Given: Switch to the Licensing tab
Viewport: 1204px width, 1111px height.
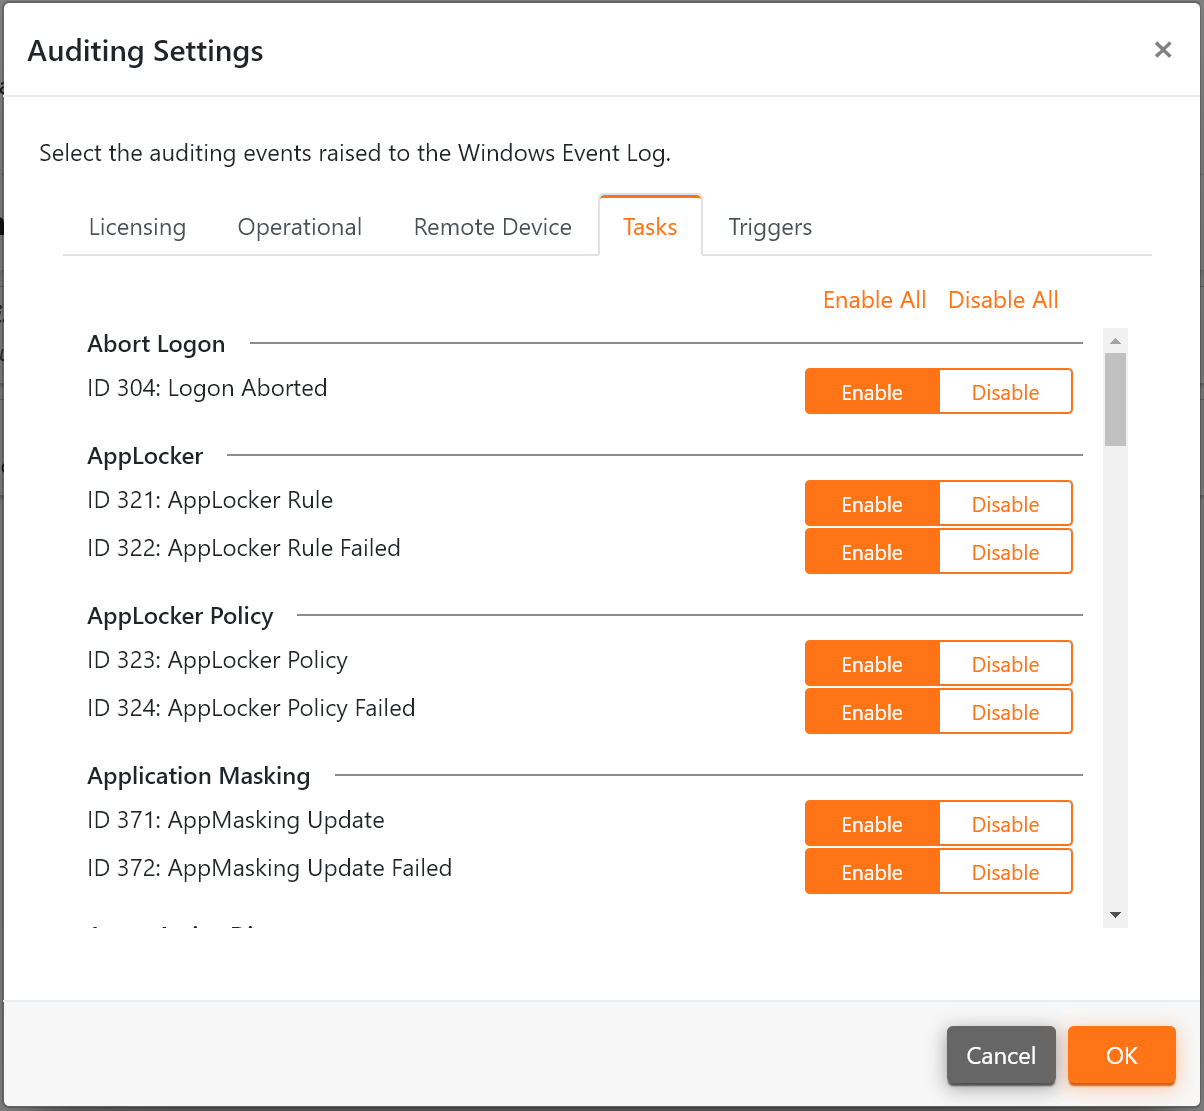Looking at the screenshot, I should tap(137, 227).
